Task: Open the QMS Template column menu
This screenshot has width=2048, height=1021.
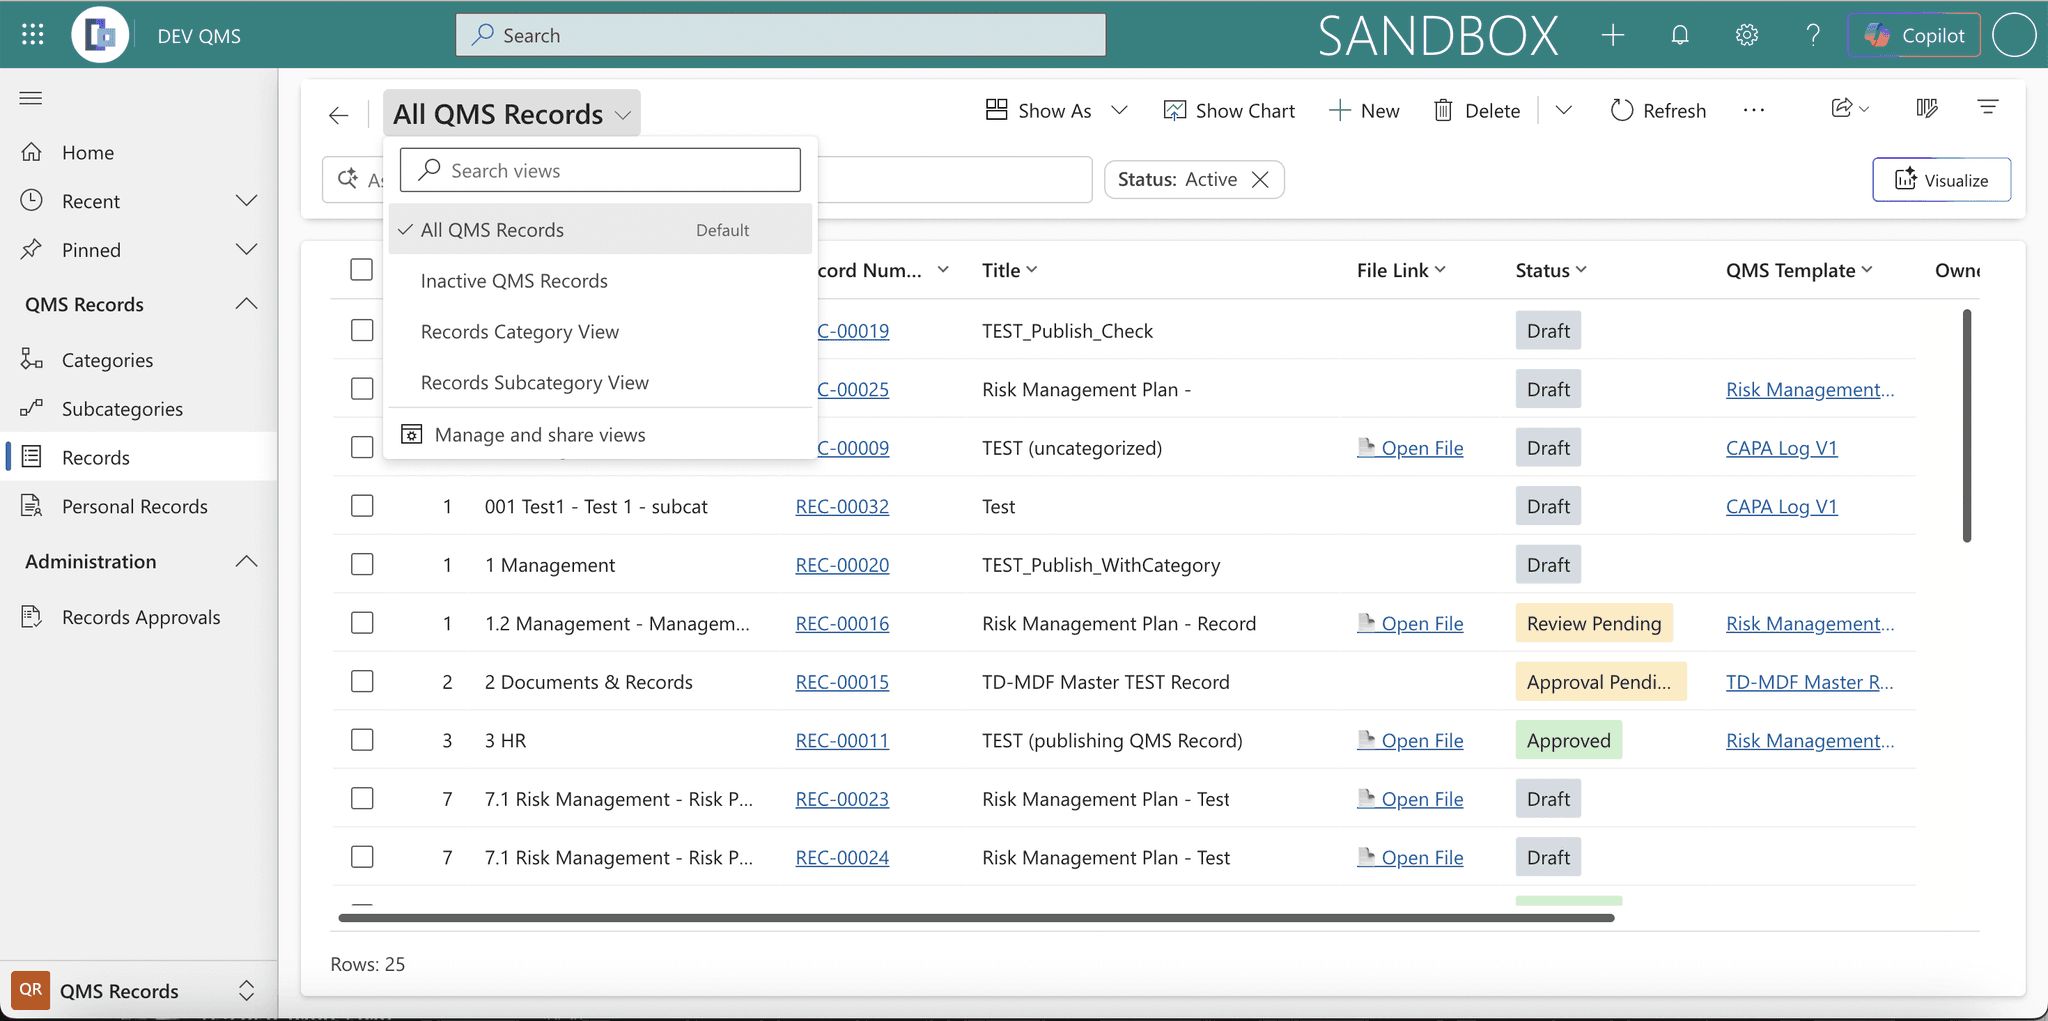Action: coord(1799,270)
